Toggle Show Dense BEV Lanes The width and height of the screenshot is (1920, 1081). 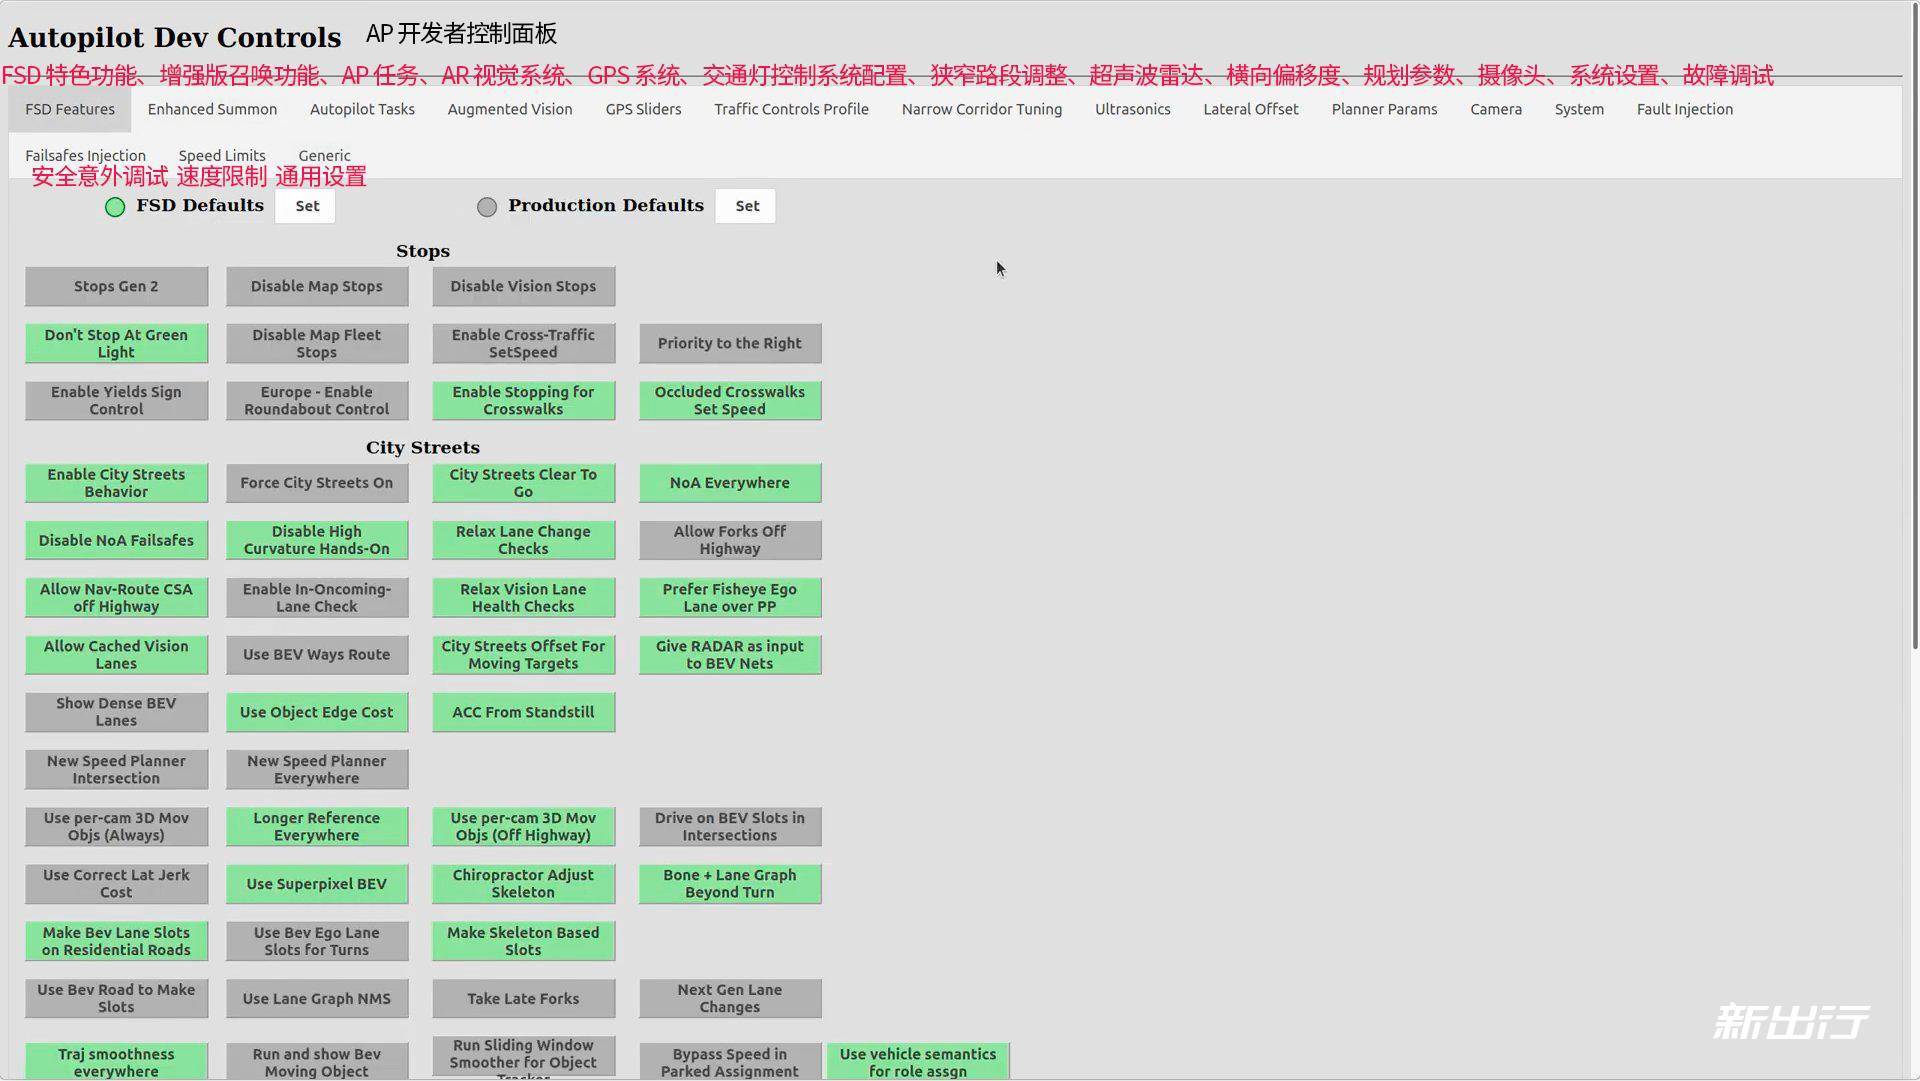[x=116, y=712]
